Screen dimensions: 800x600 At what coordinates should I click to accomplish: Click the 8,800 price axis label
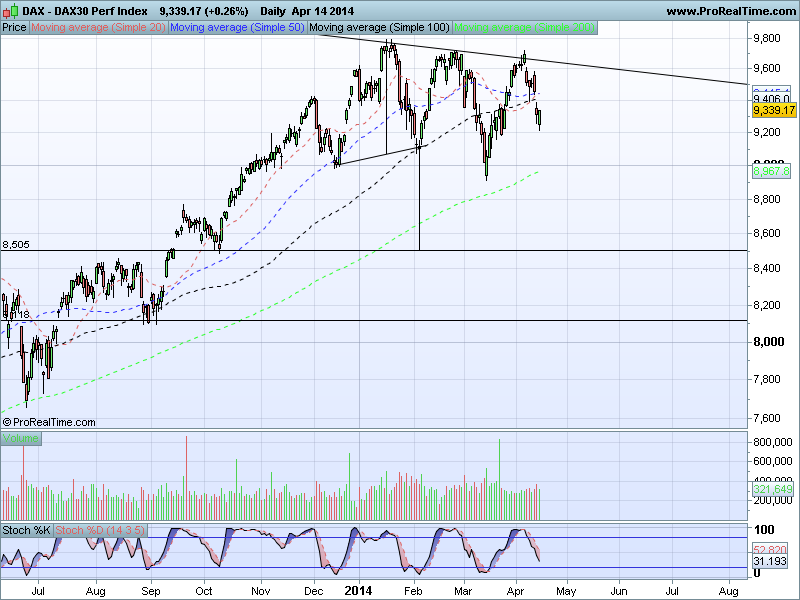[x=767, y=199]
